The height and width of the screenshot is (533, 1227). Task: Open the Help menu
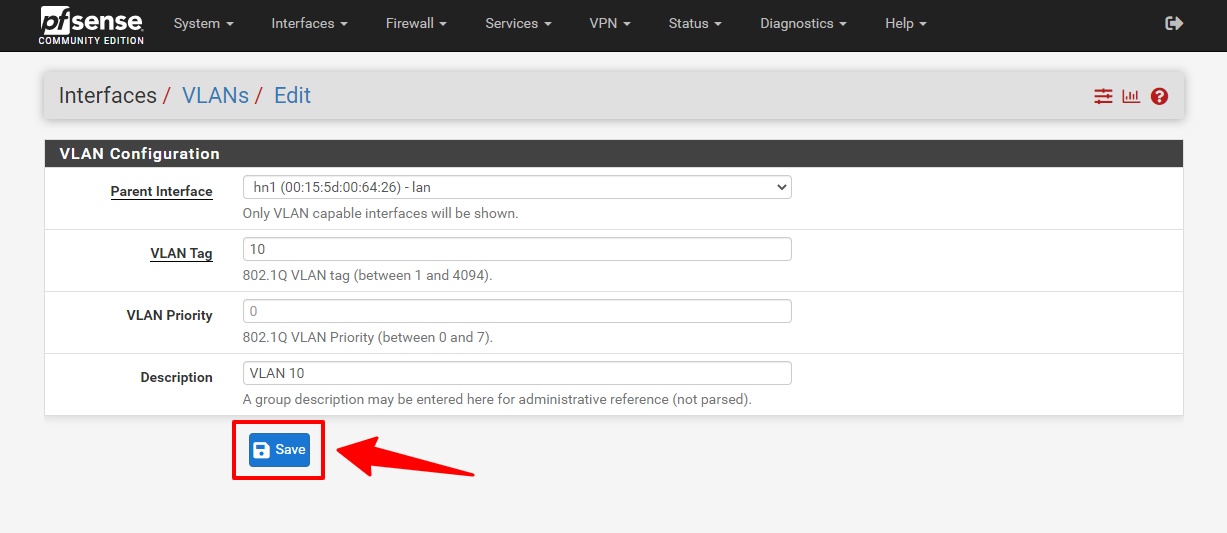pos(905,23)
